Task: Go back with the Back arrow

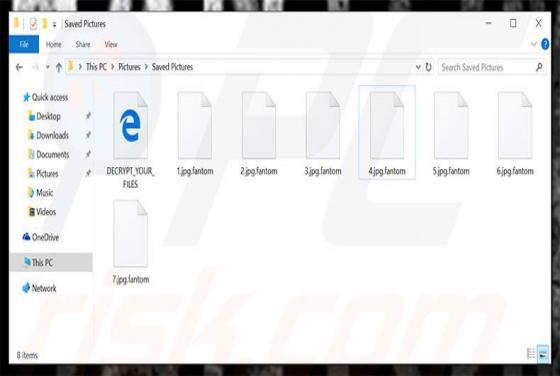Action: coord(19,67)
